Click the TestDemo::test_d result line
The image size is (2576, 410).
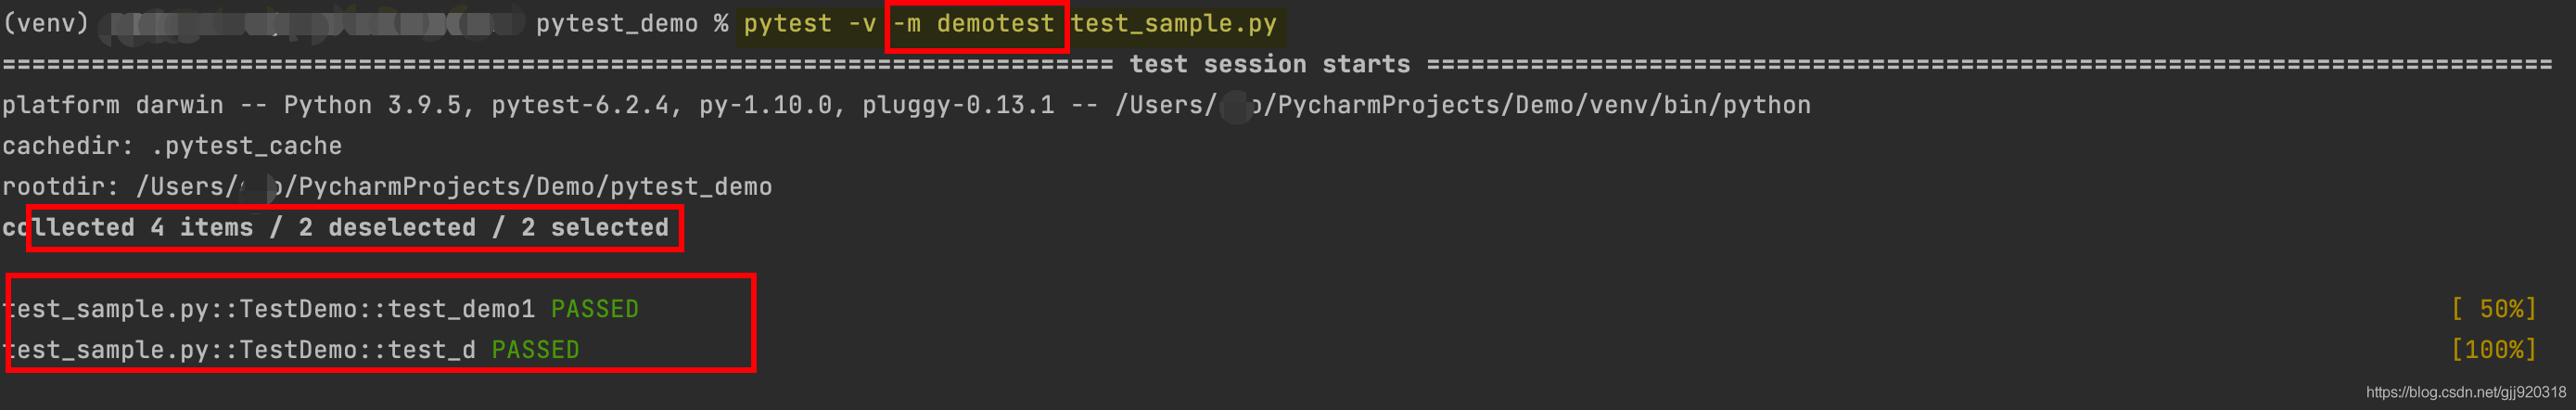[240, 350]
